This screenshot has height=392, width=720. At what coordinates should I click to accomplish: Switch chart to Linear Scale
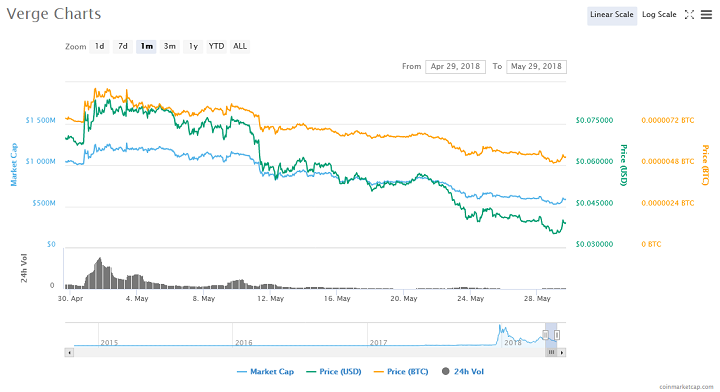coord(612,15)
